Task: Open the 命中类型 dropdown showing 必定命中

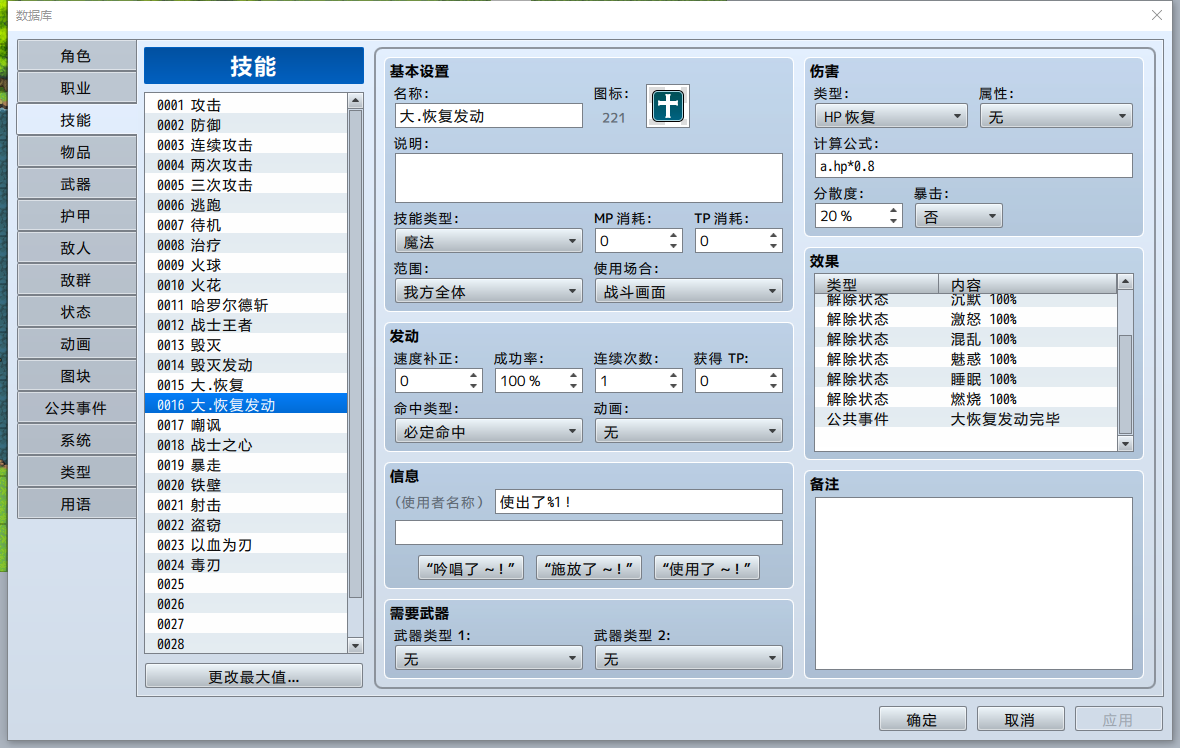Action: (x=488, y=431)
